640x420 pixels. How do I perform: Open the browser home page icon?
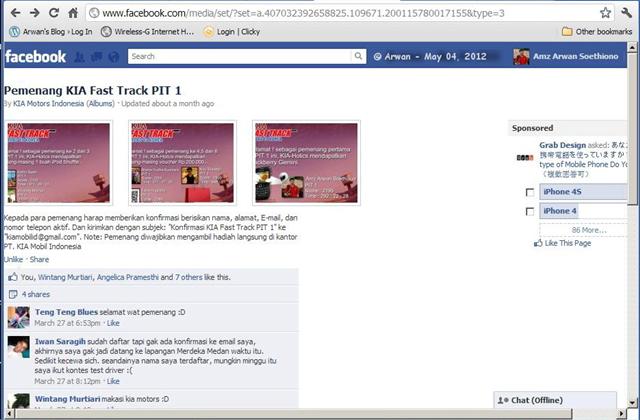click(73, 13)
